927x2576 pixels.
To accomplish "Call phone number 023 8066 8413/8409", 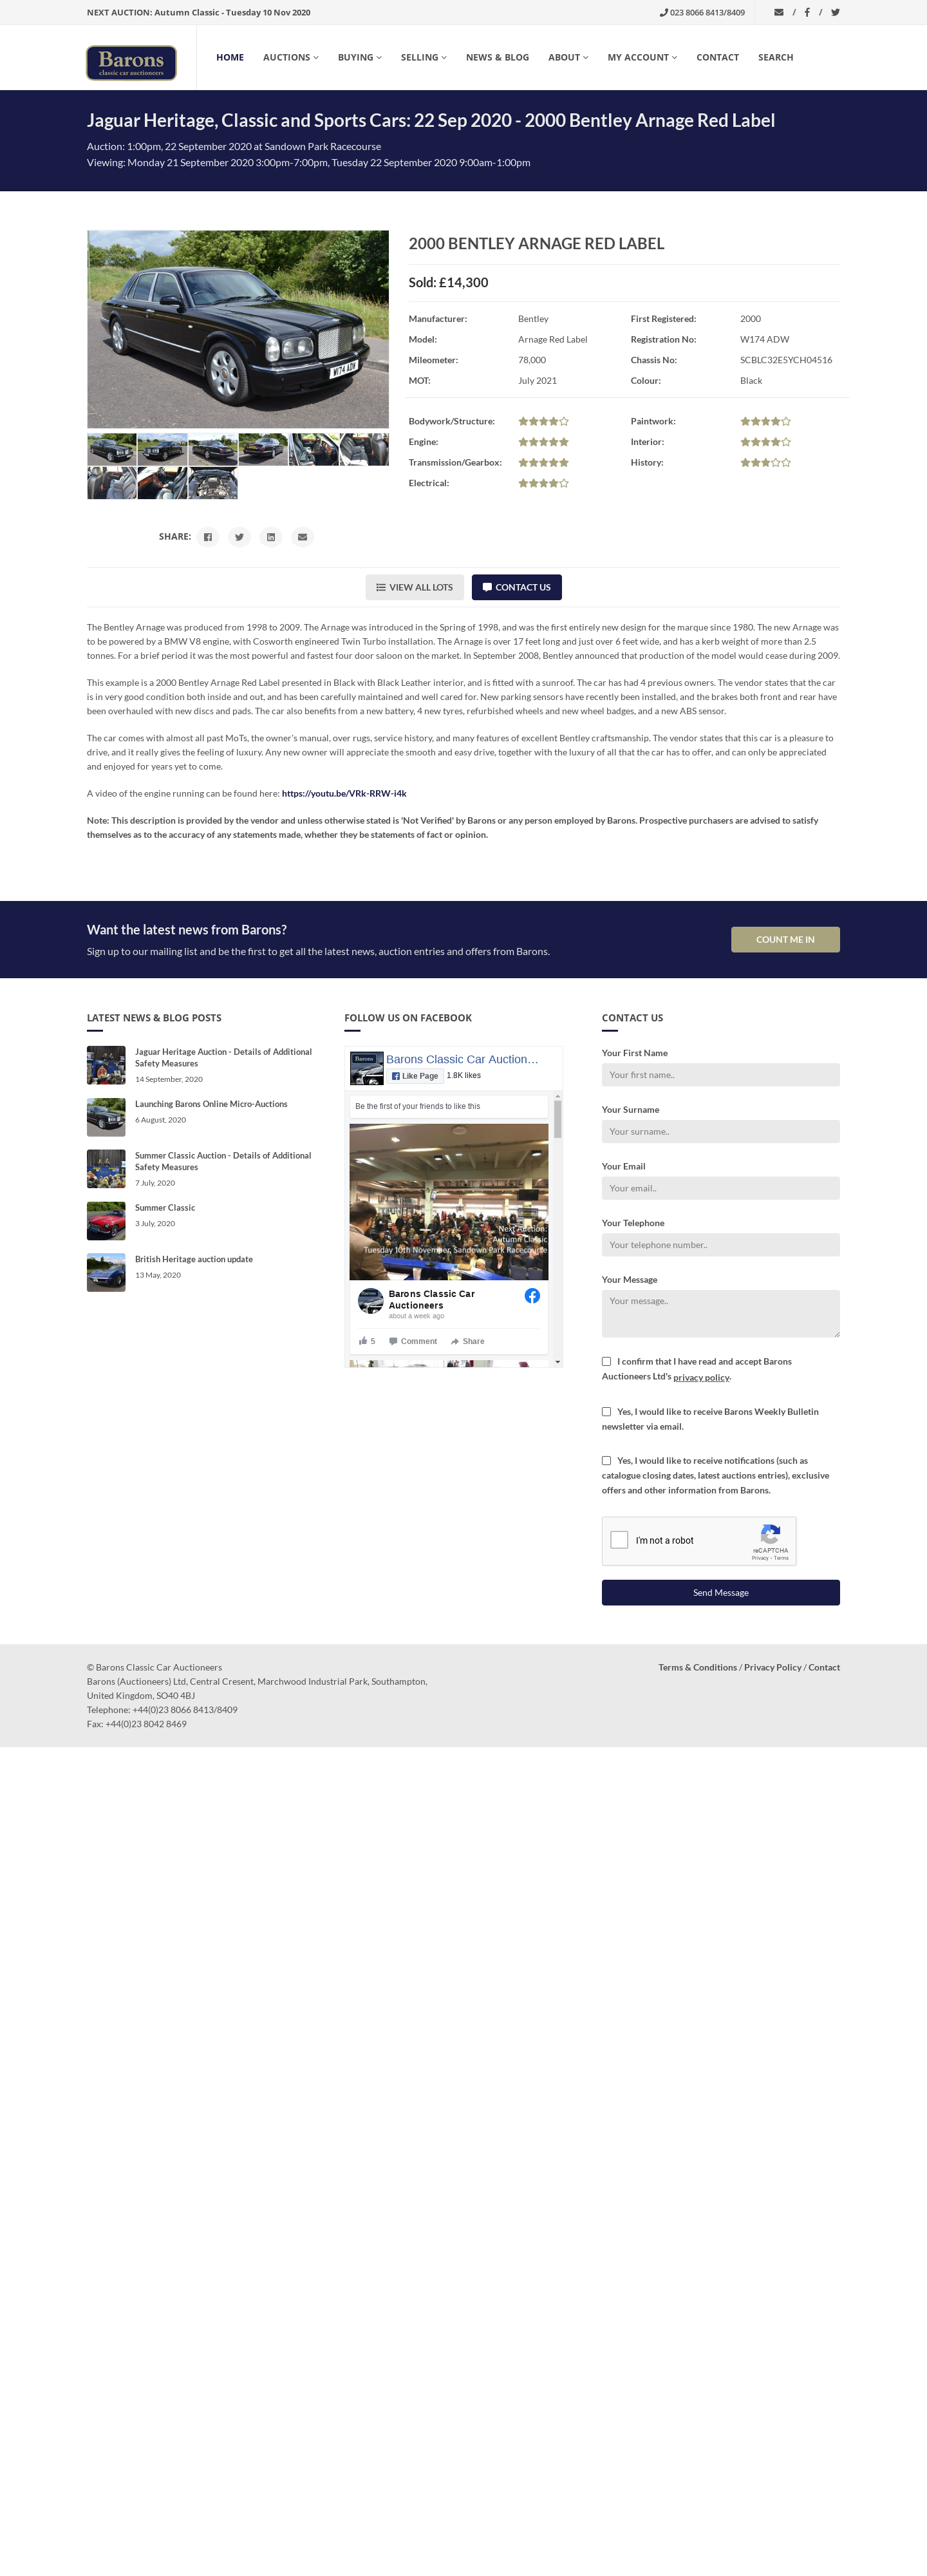I will [702, 12].
